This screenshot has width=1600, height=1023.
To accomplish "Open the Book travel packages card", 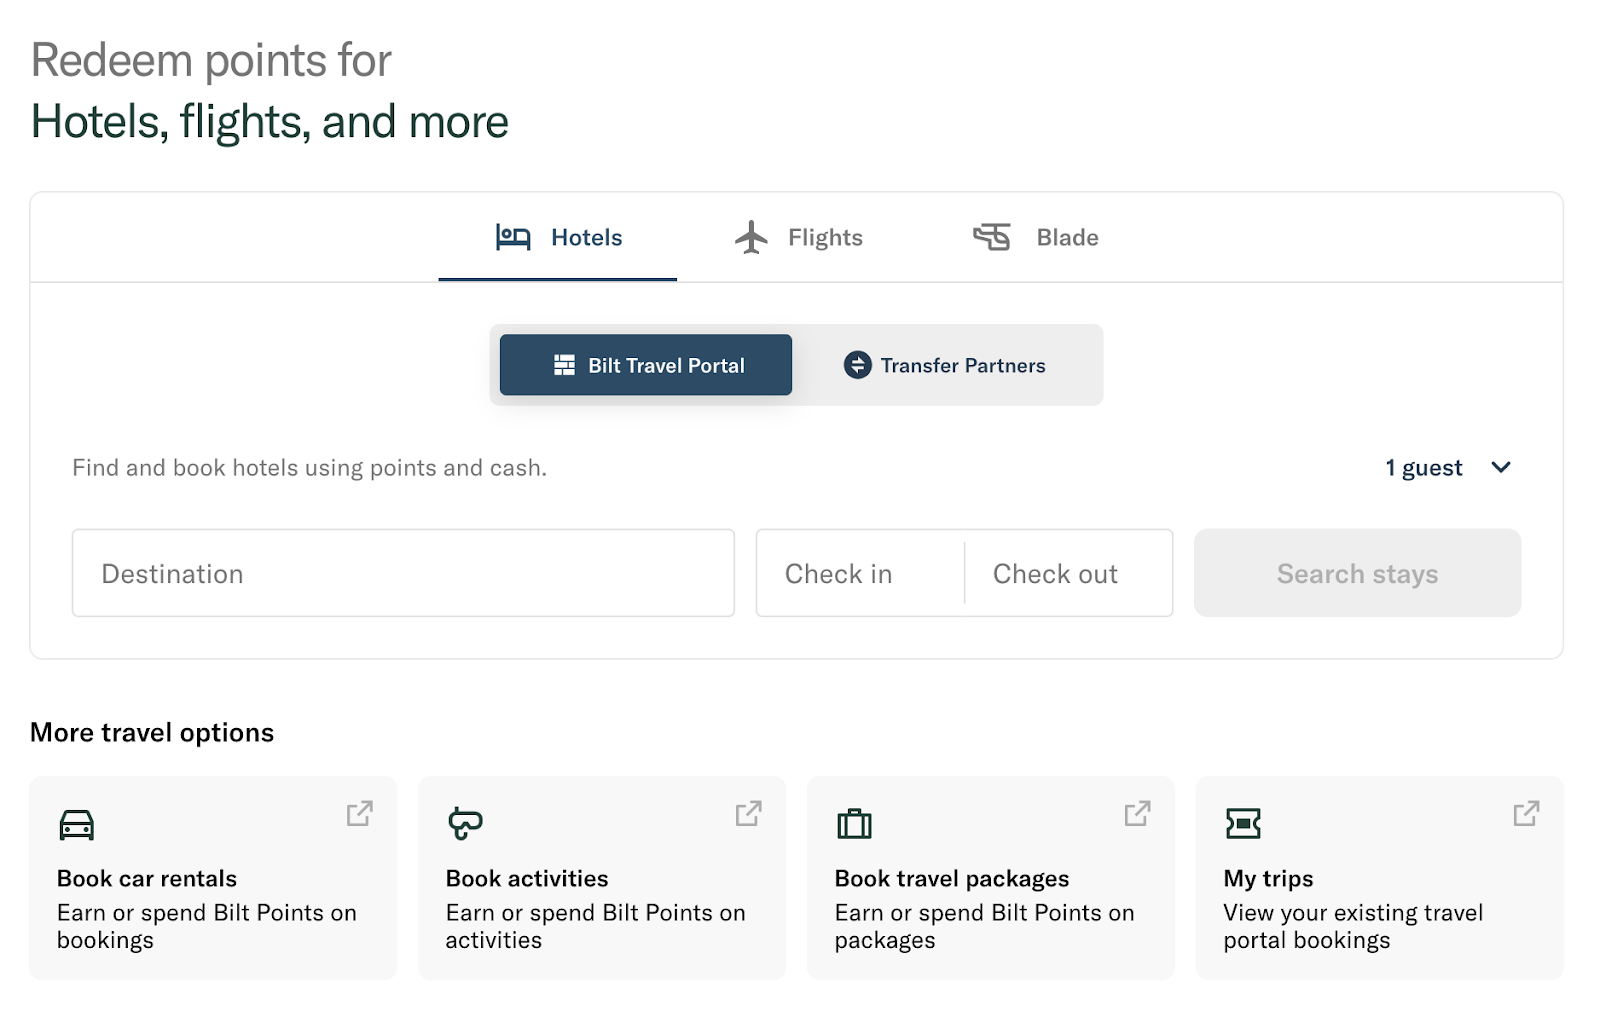I will [991, 878].
